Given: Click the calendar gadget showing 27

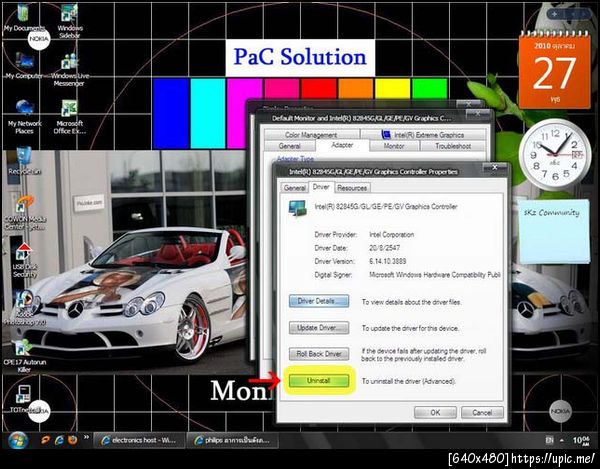Looking at the screenshot, I should click(x=554, y=70).
